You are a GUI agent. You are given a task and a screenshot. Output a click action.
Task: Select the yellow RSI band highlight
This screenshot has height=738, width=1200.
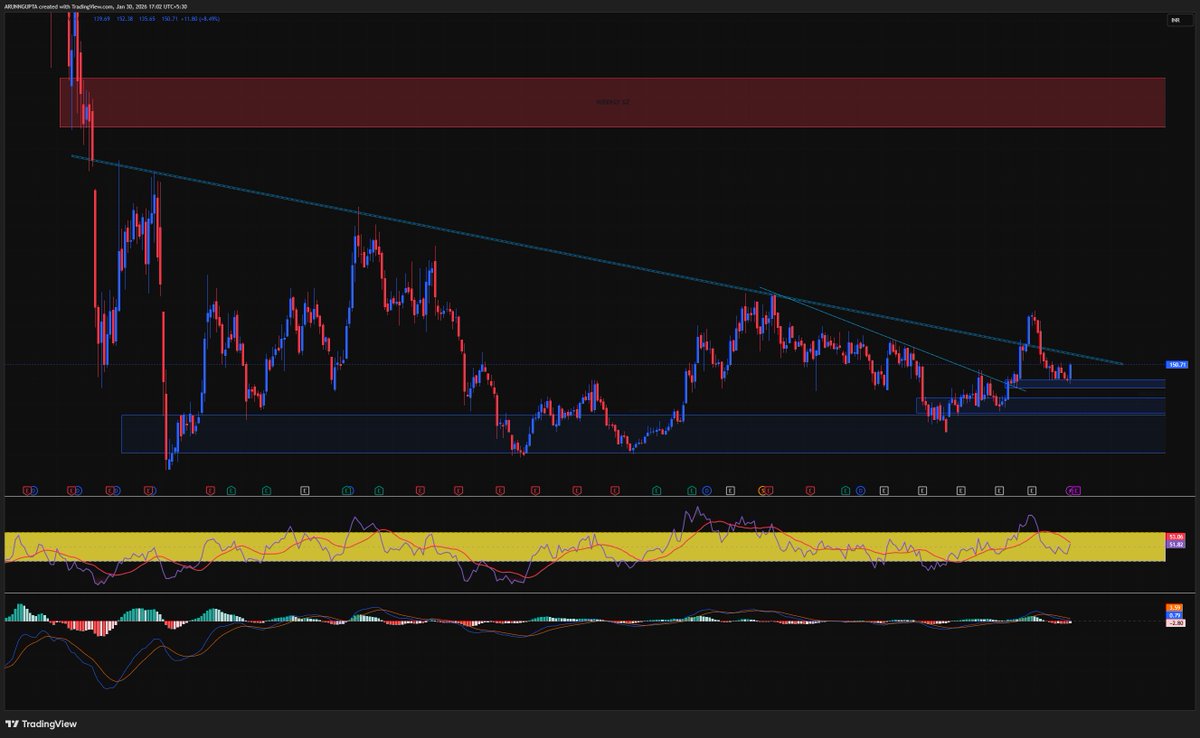[585, 546]
